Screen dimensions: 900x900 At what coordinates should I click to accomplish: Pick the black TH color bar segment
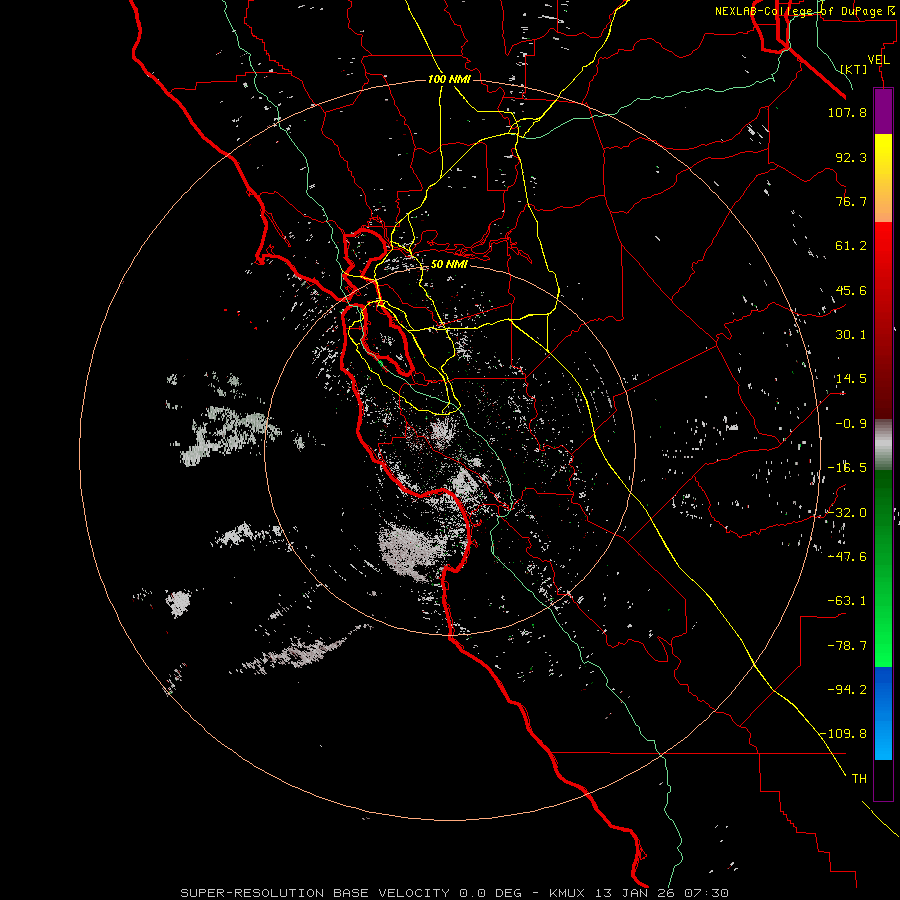[883, 780]
